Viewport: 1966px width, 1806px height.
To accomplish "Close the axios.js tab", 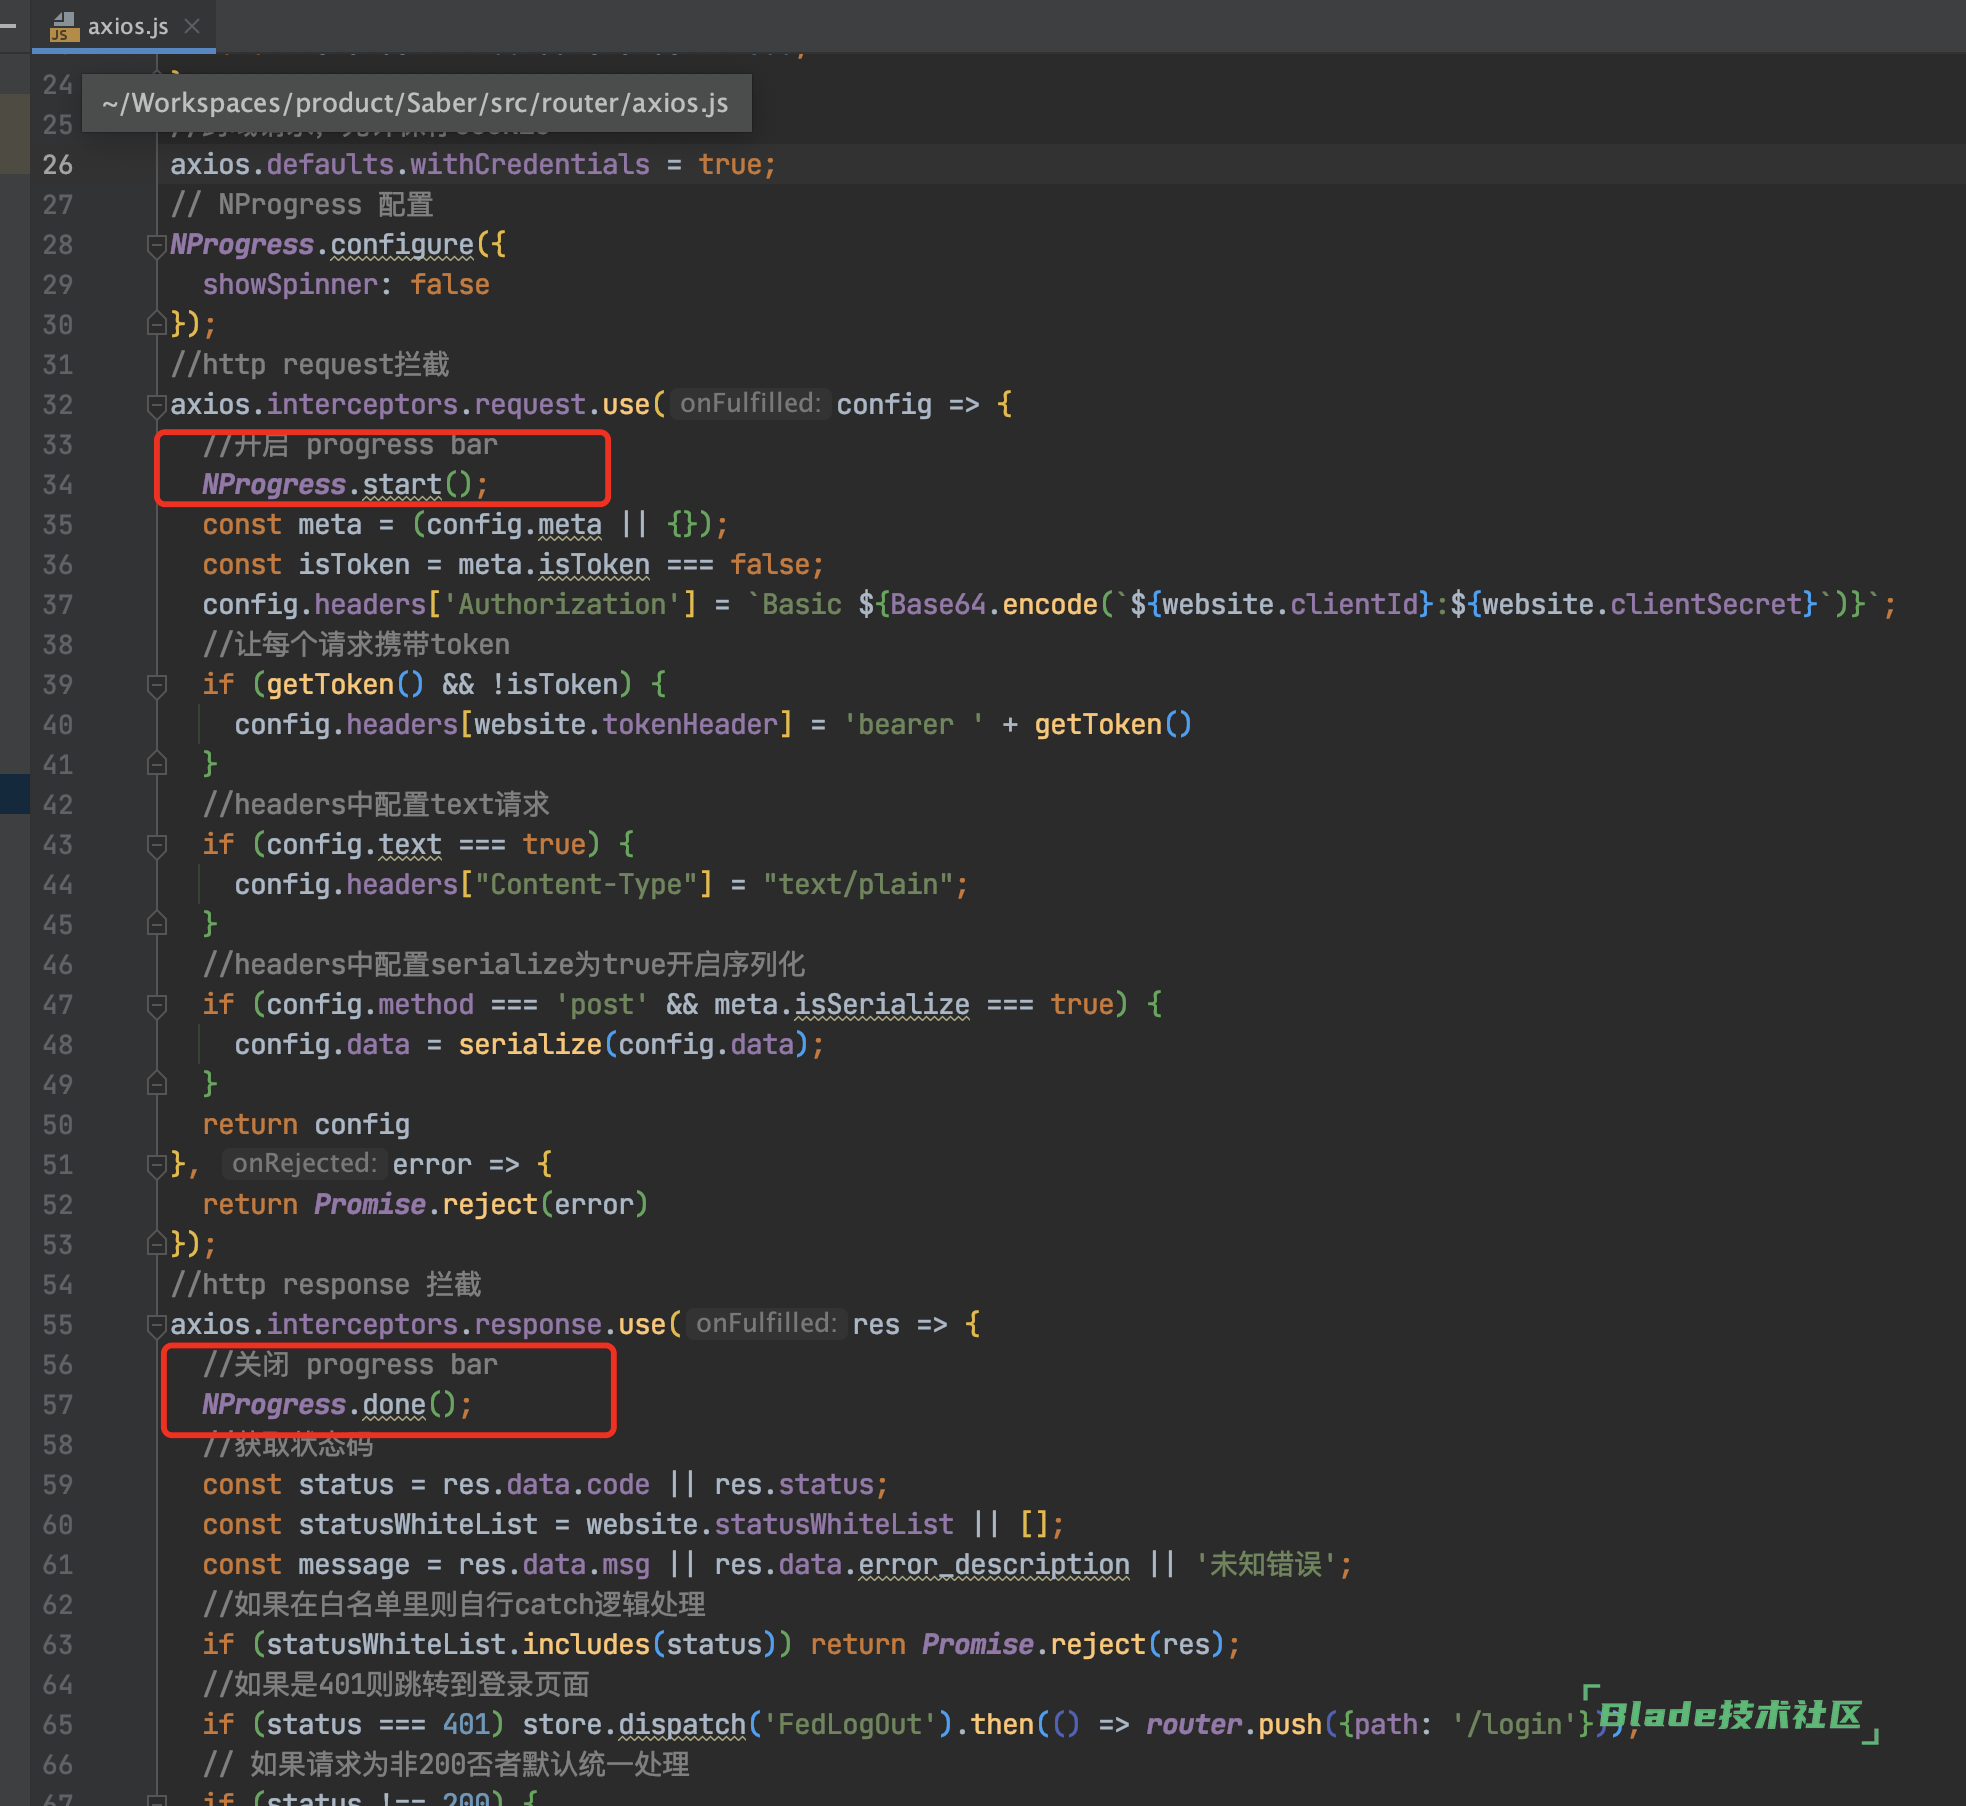I will [193, 26].
